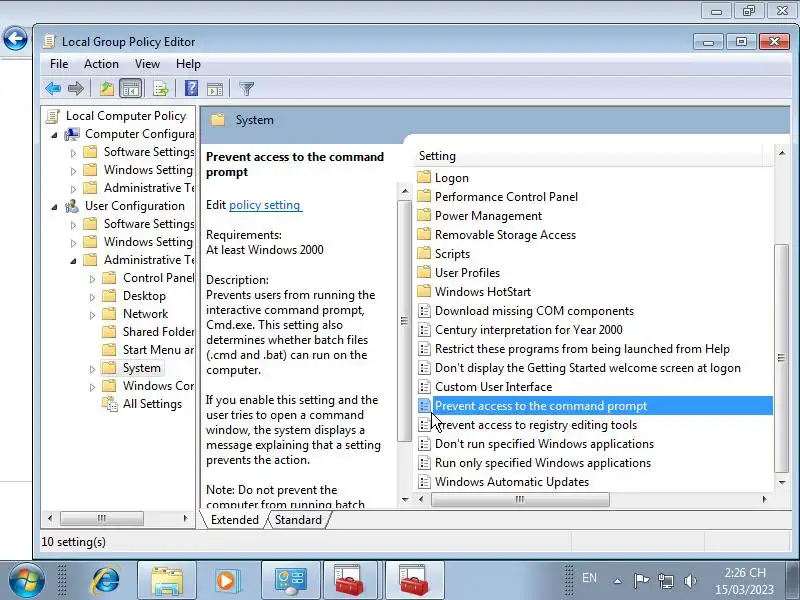Click the Local Computer Policy root icon
Screen dimensions: 800x600
tap(53, 116)
